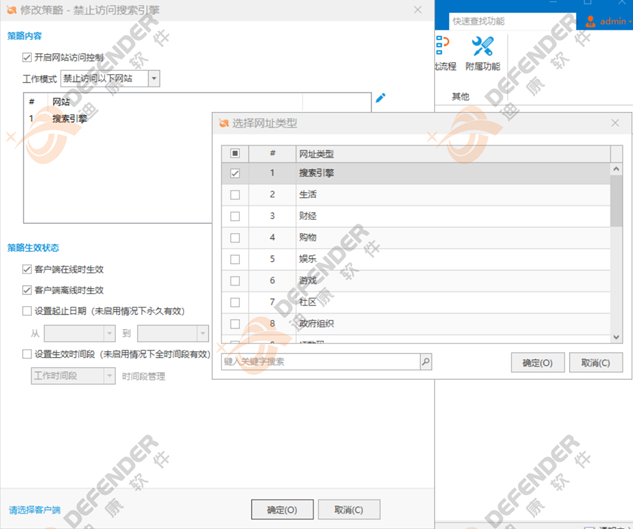Click 确定(O) in 选择网址类型 dialog

pyautogui.click(x=538, y=363)
